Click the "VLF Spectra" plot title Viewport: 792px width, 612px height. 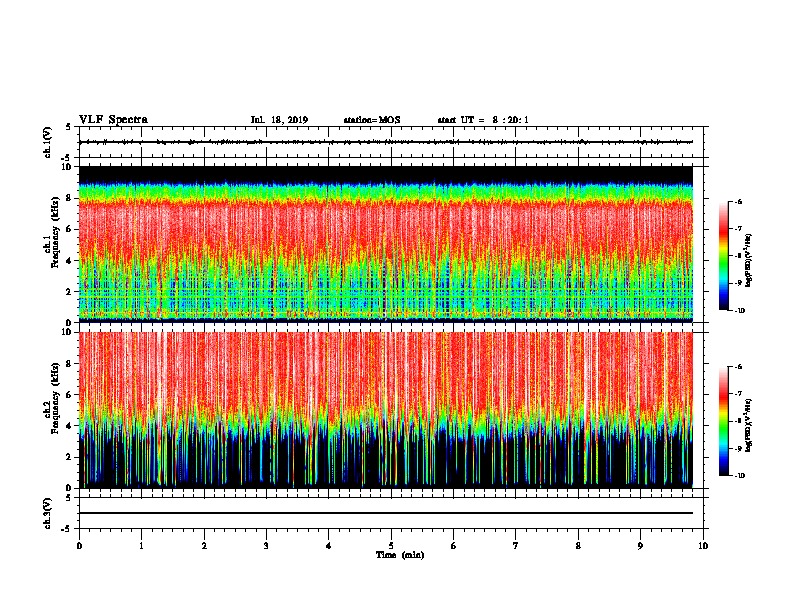113,119
